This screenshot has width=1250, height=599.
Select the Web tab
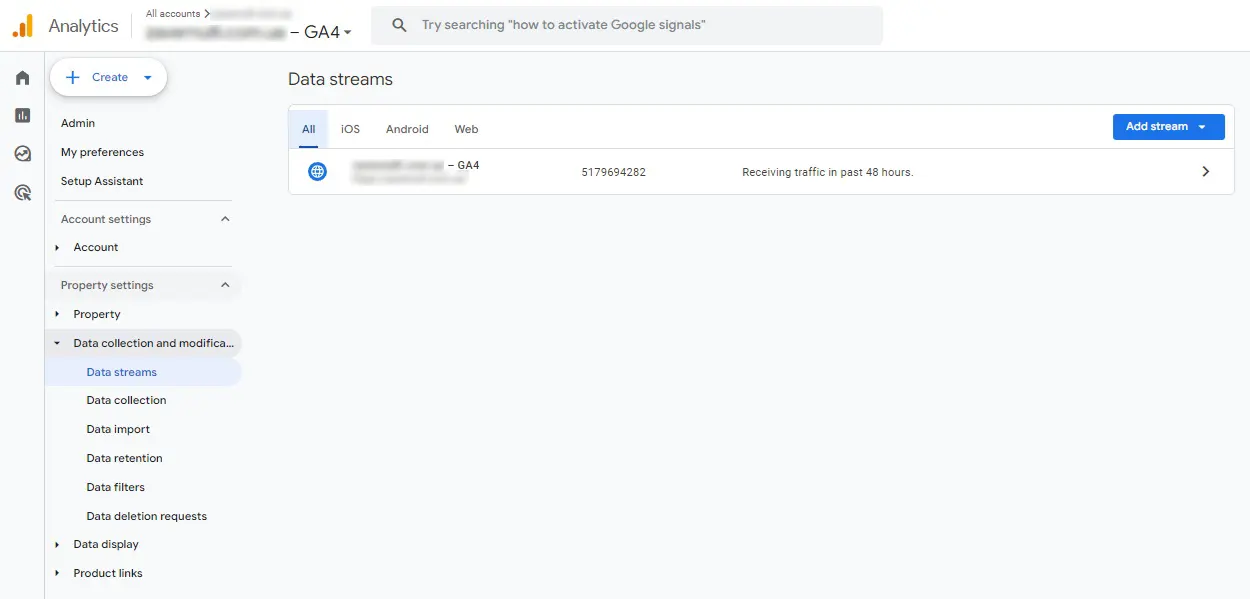point(466,129)
